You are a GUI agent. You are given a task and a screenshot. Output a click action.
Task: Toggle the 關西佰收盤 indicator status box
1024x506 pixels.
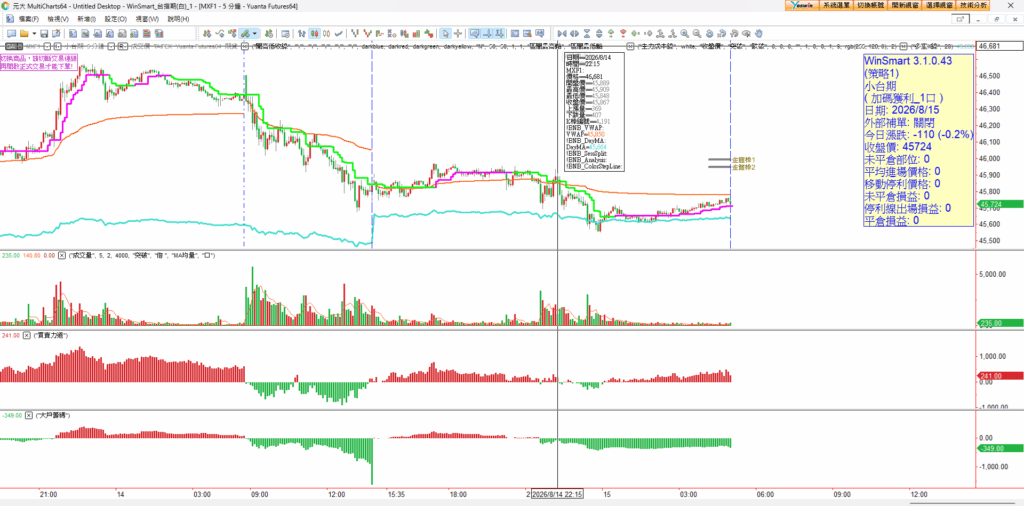[244, 46]
